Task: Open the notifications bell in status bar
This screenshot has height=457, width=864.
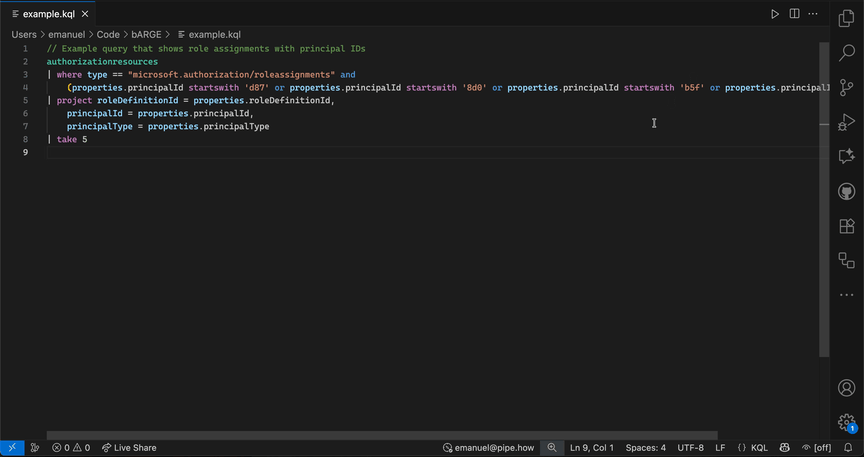Action: [x=848, y=448]
